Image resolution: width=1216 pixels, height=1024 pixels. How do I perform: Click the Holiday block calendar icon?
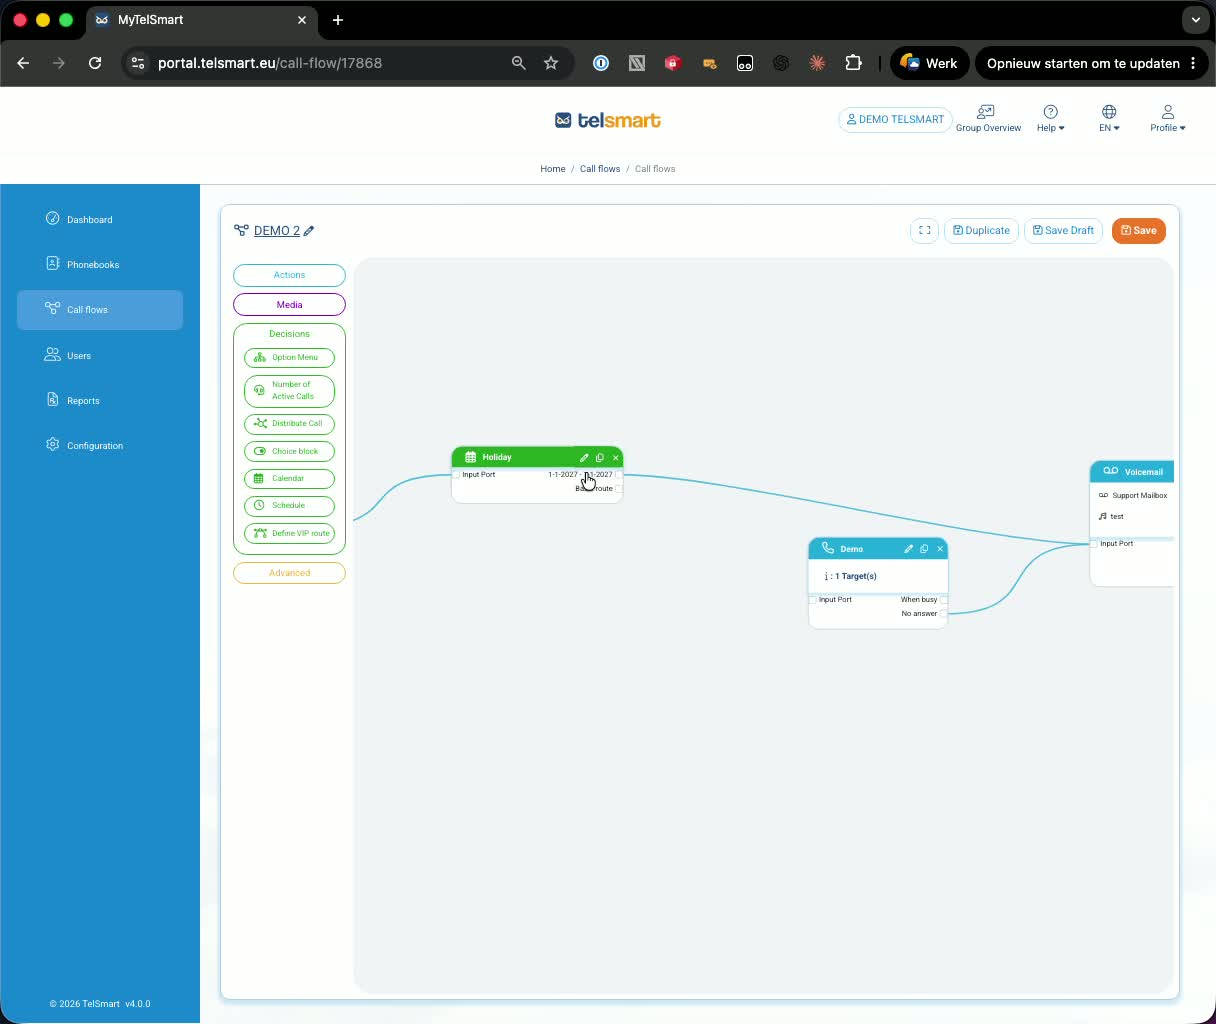(x=471, y=457)
